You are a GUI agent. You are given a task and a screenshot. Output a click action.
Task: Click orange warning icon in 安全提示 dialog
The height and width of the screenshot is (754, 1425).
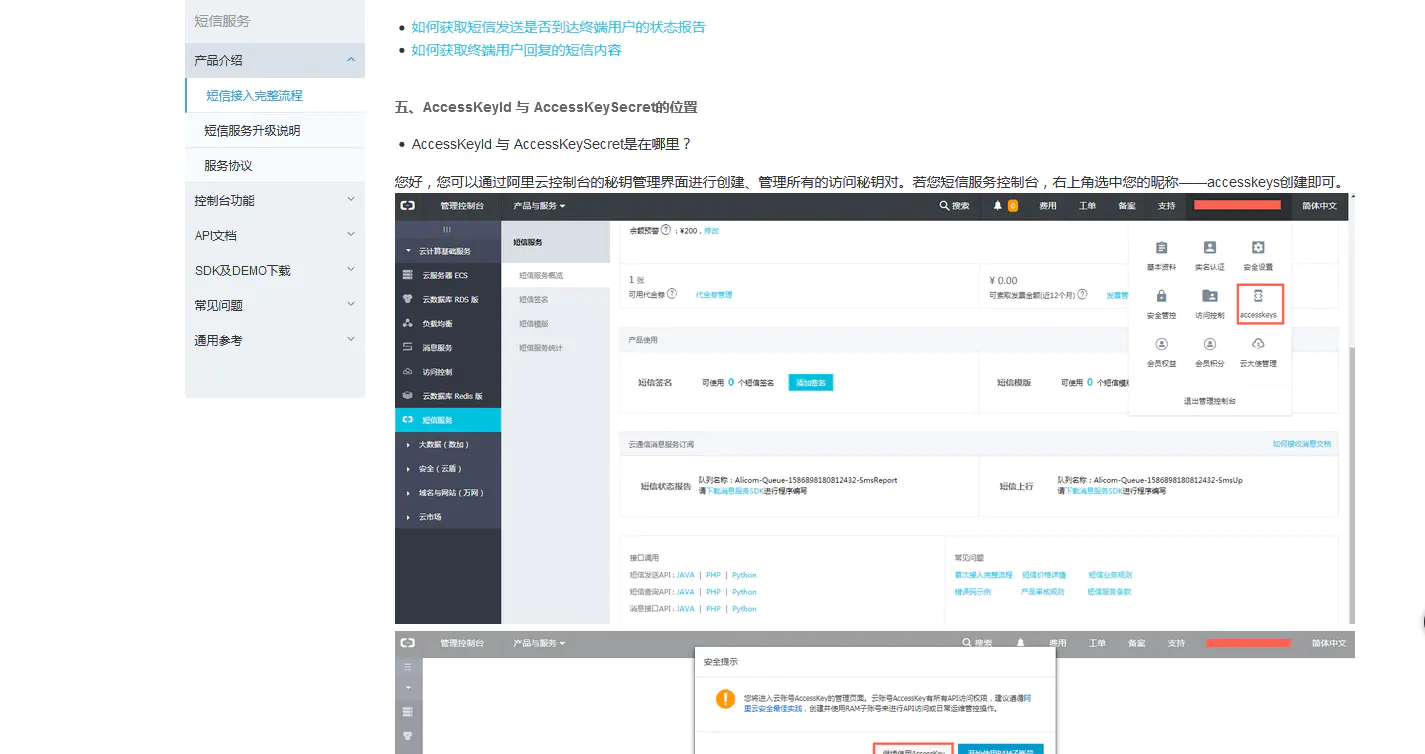click(725, 699)
